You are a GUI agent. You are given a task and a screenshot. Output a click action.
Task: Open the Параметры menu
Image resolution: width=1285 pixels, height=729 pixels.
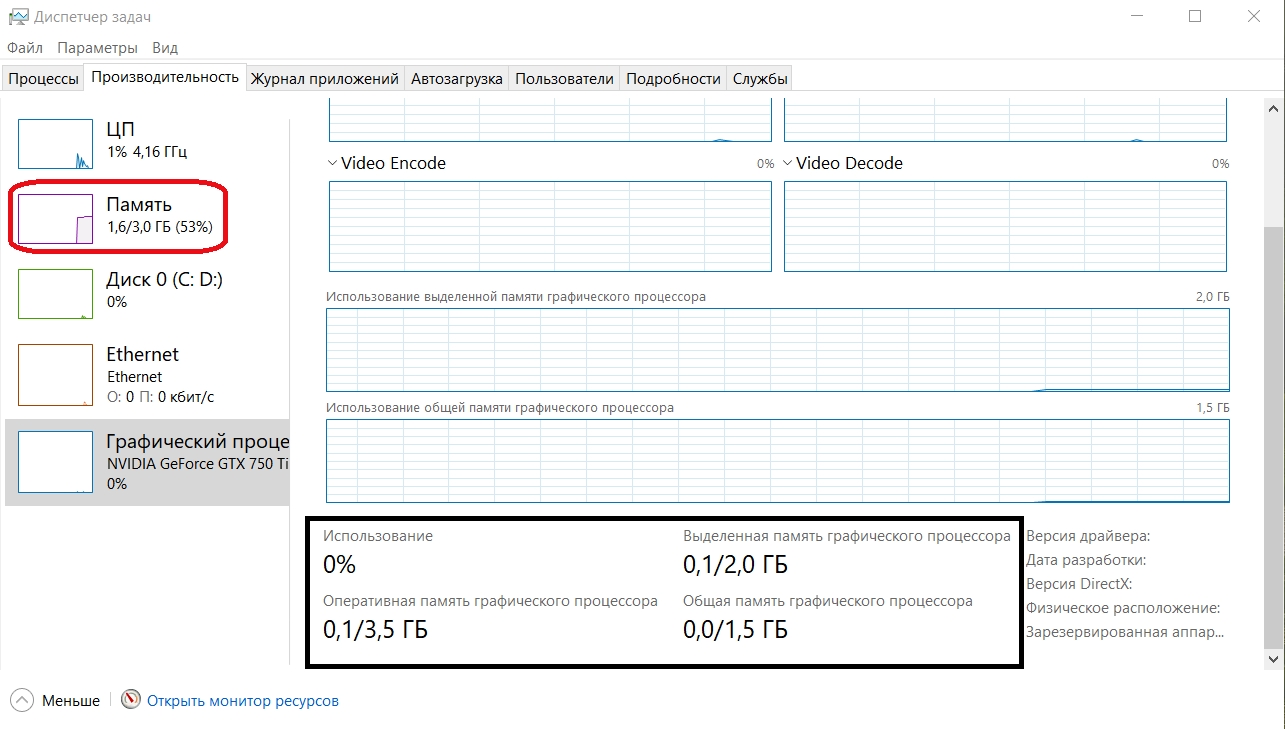pos(97,48)
